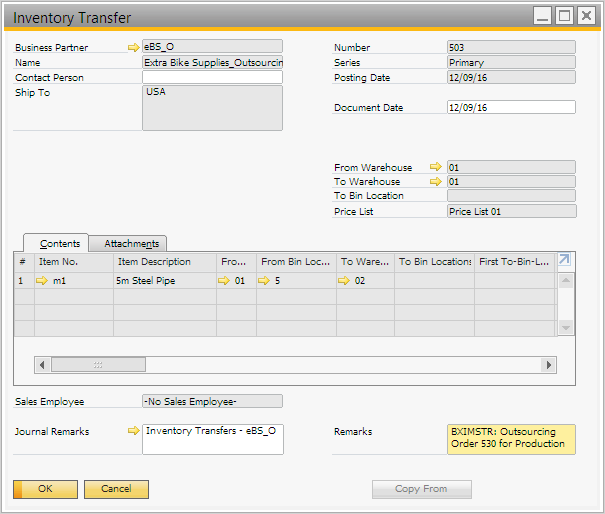Viewport: 605px width, 514px height.
Task: Expand the contents table with corner icon
Action: (565, 260)
